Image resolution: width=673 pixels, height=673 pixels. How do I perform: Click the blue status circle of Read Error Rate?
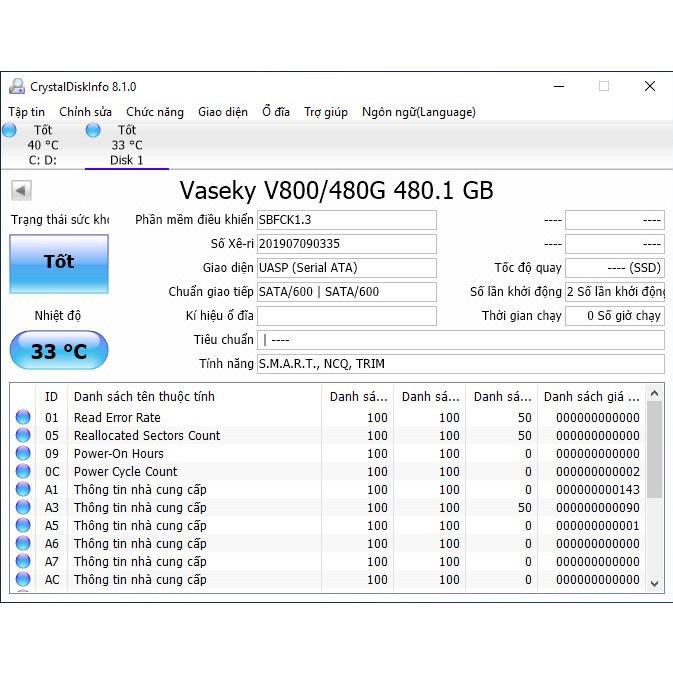pos(23,417)
